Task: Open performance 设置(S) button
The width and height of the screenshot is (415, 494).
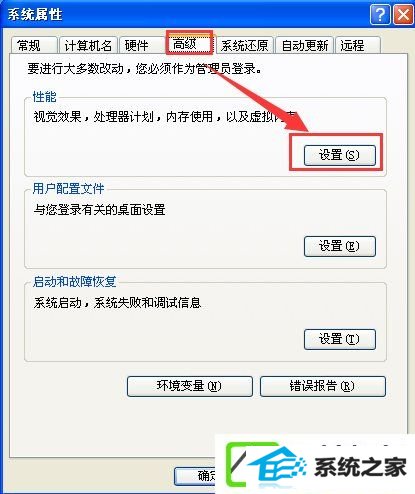Action: pyautogui.click(x=340, y=155)
